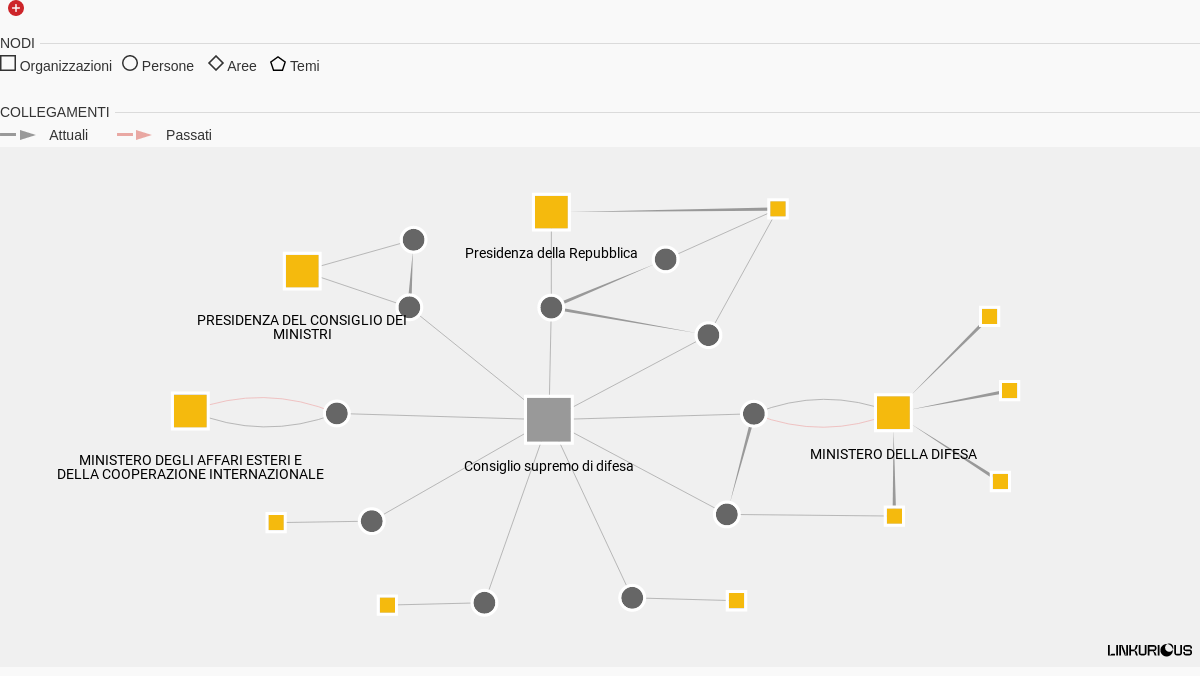This screenshot has height=676, width=1200.
Task: Click the grey Attuali arrow legend icon
Action: tap(18, 134)
